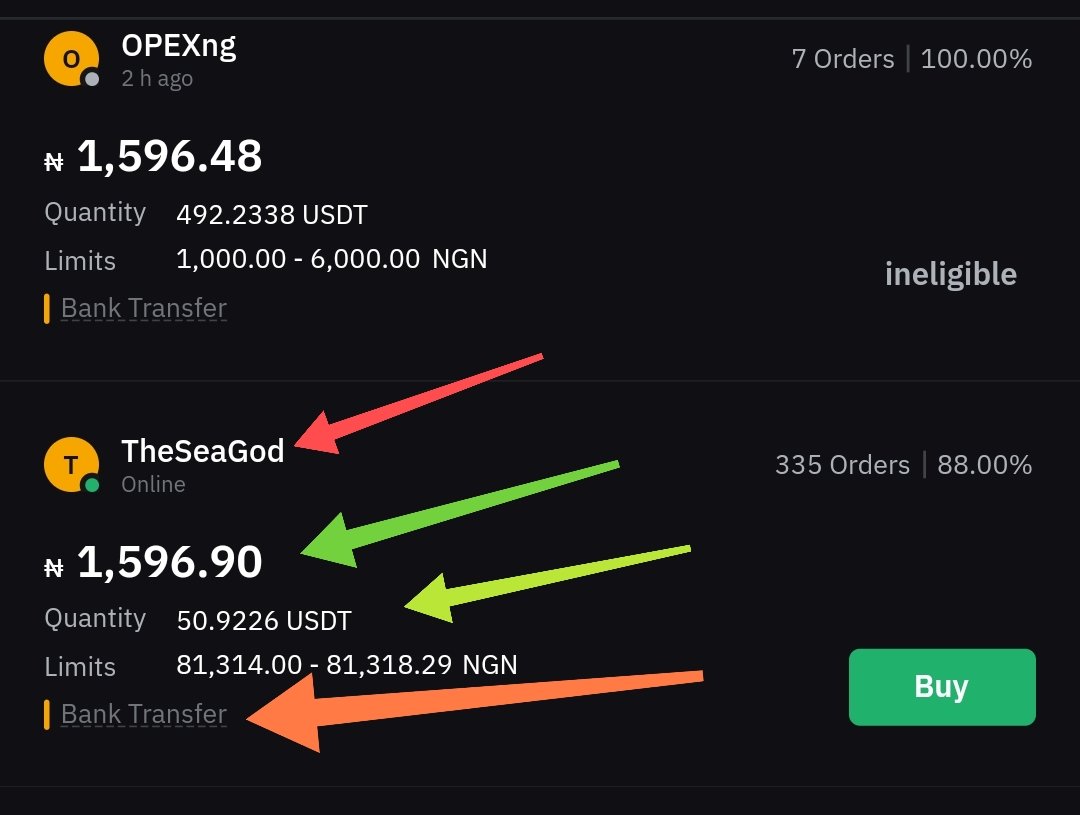Screen dimensions: 1080x815
Task: Tap the 88.00% completion rate
Action: (984, 465)
